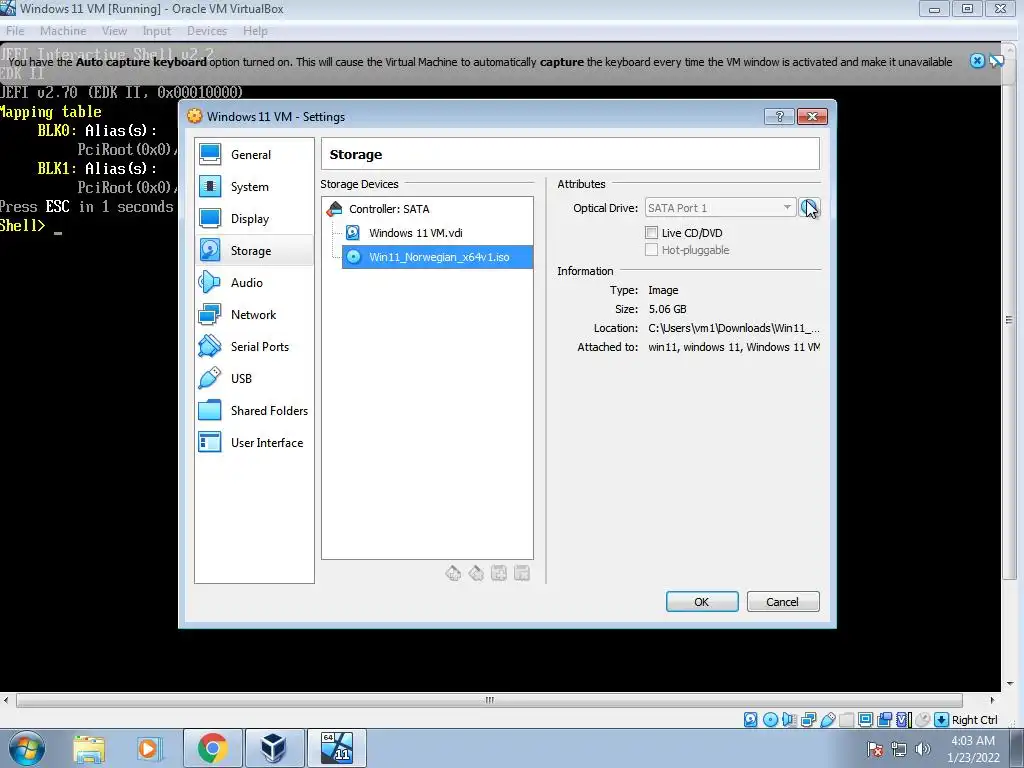1024x768 pixels.
Task: Click the network tray icon
Action: pos(899,749)
